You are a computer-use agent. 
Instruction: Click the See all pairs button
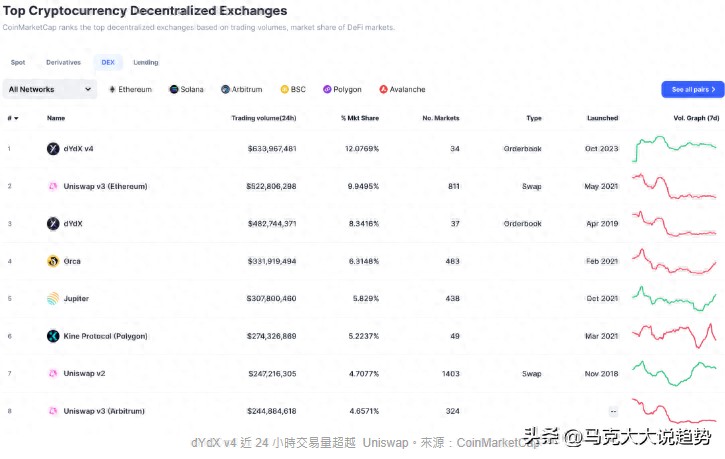click(693, 89)
